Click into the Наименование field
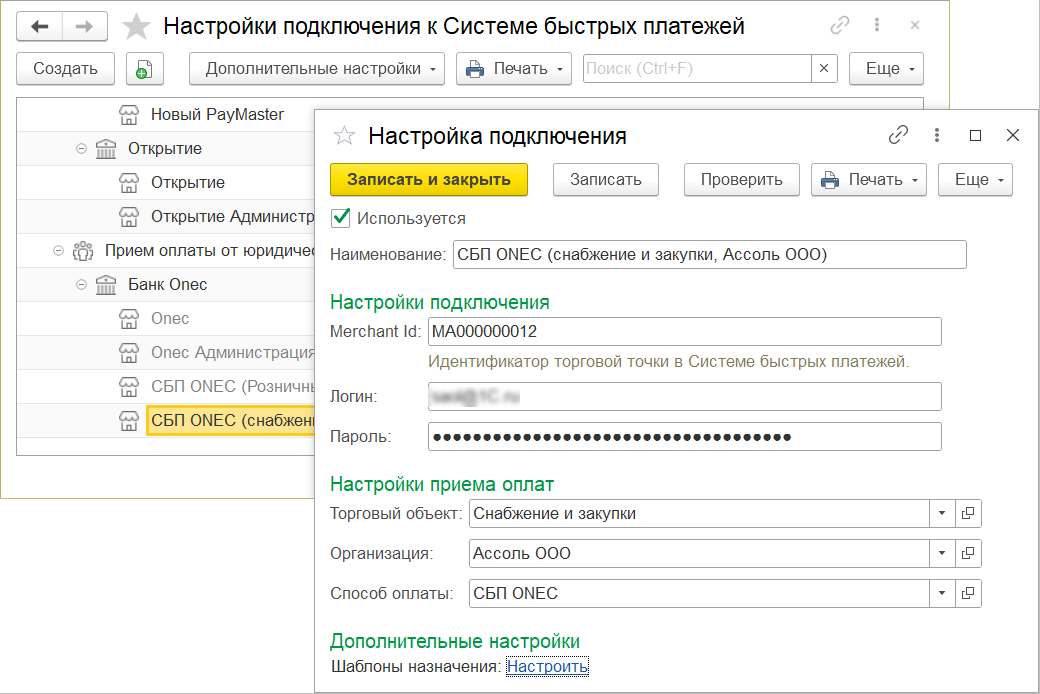This screenshot has width=1040, height=694. 710,255
